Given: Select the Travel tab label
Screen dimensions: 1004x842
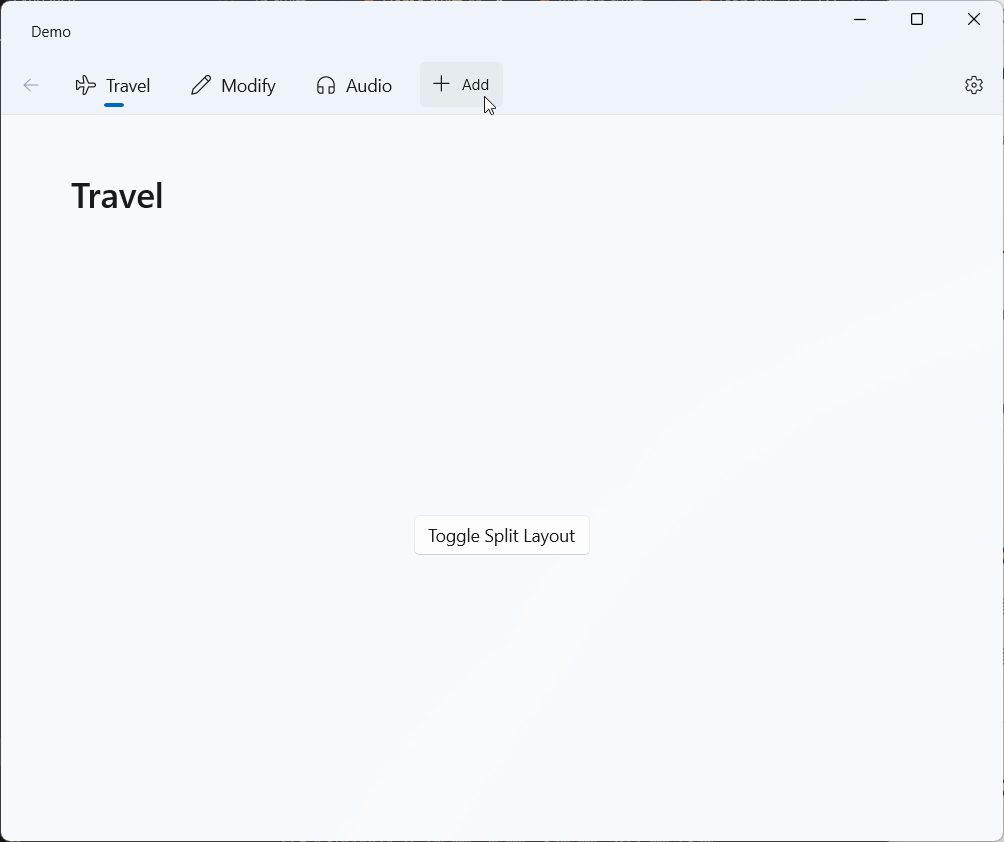Looking at the screenshot, I should tap(128, 86).
